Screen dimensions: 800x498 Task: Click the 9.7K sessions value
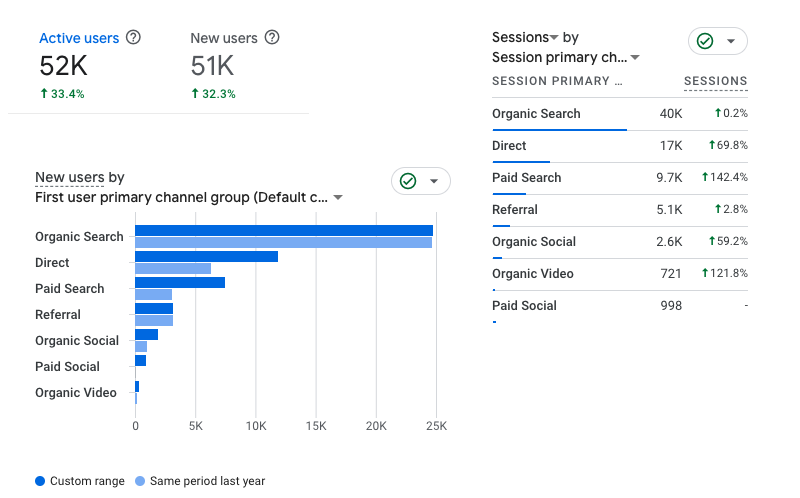coord(669,178)
